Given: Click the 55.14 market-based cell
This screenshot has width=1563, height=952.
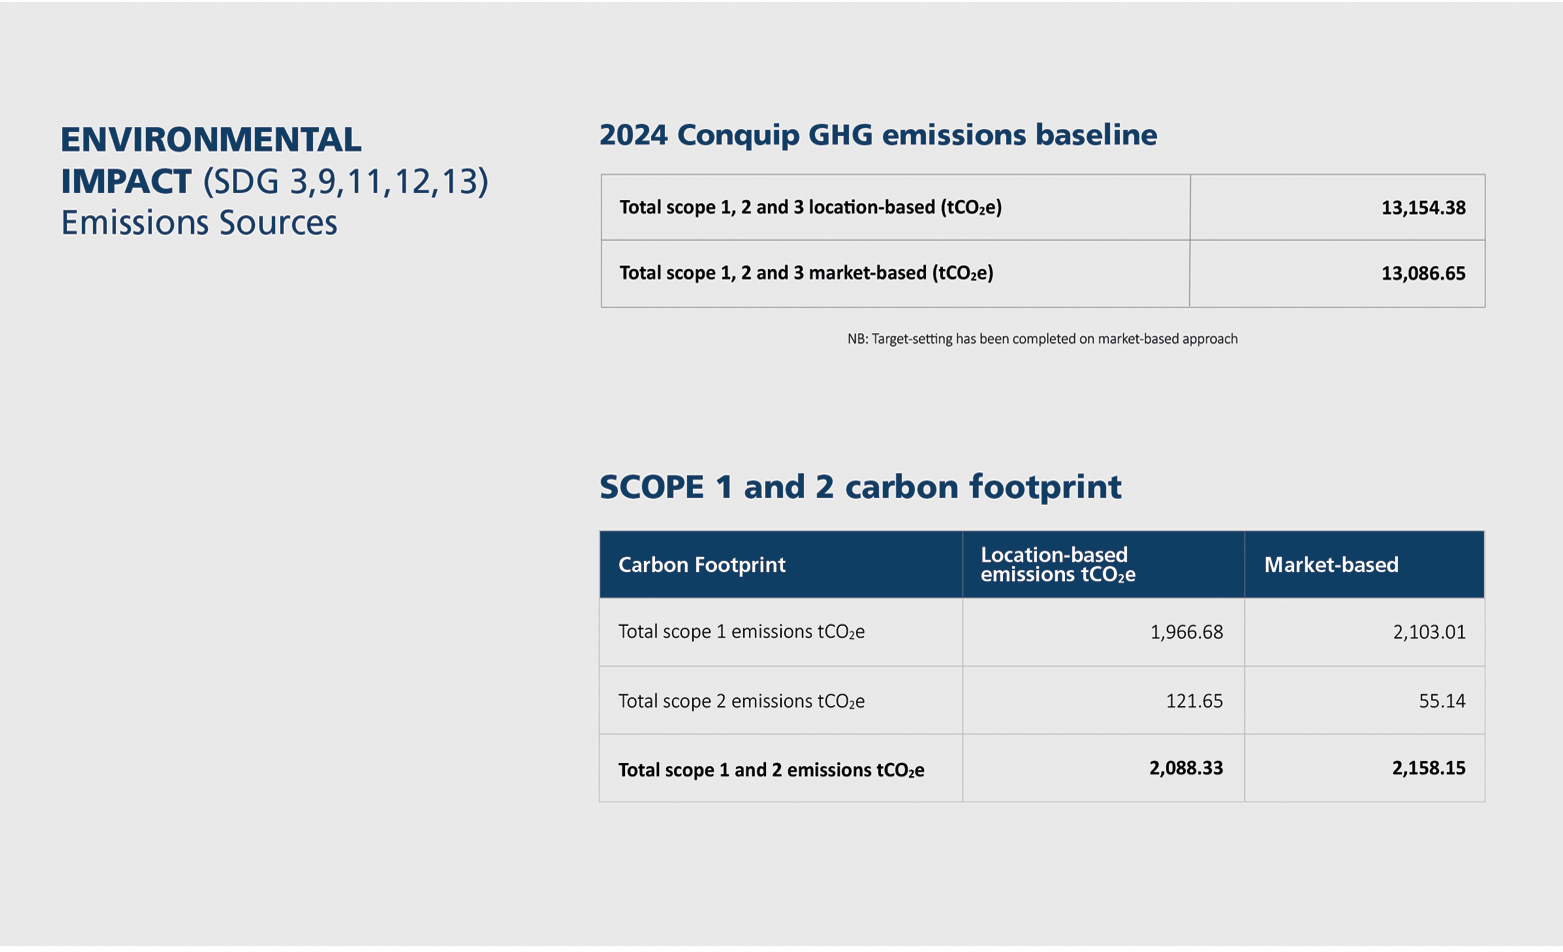Looking at the screenshot, I should pyautogui.click(x=1441, y=701).
